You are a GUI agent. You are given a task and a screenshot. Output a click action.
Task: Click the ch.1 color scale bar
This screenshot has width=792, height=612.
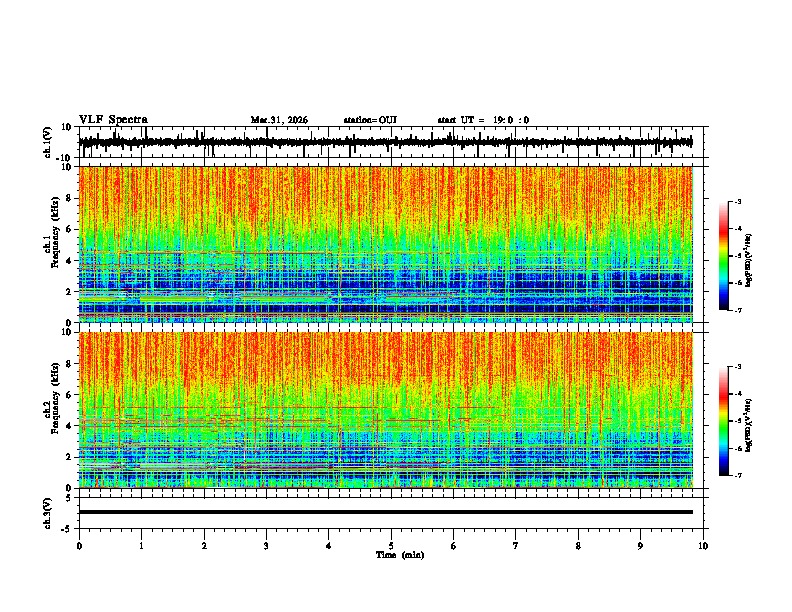click(724, 255)
